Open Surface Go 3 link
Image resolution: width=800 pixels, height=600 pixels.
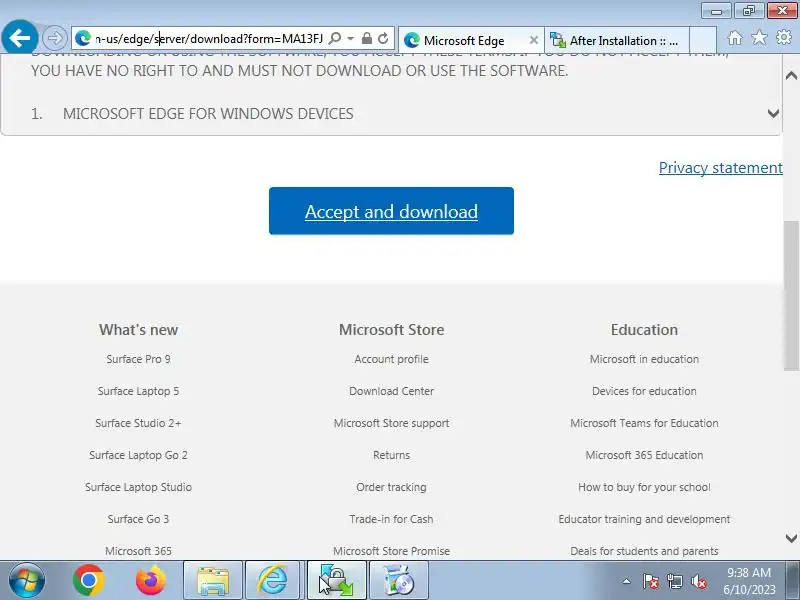[x=138, y=519]
